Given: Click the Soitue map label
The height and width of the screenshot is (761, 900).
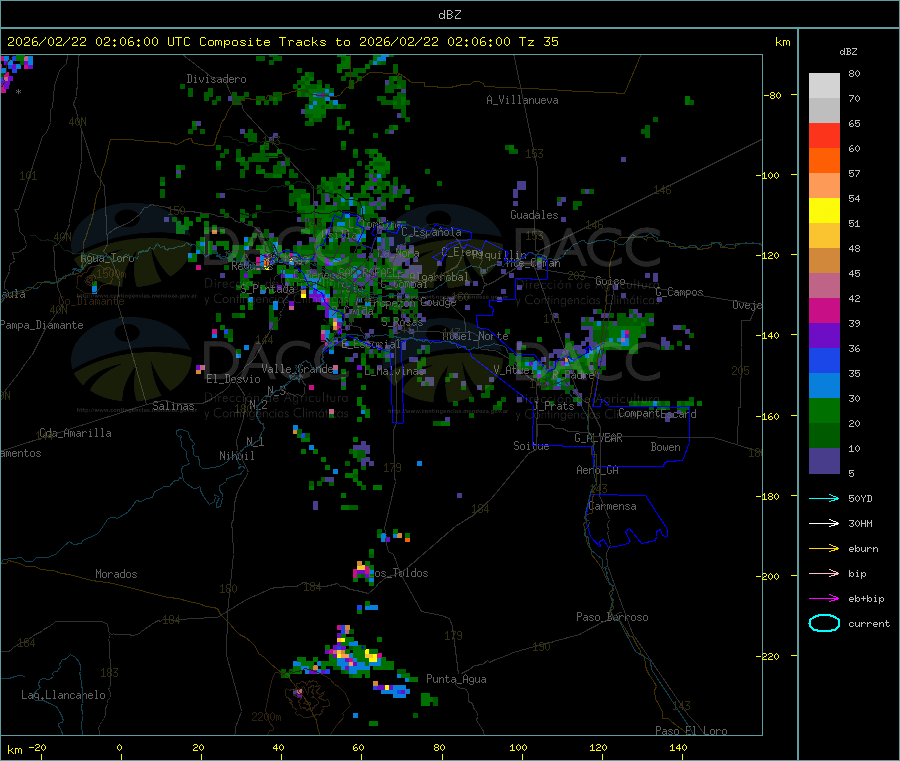Looking at the screenshot, I should point(531,446).
